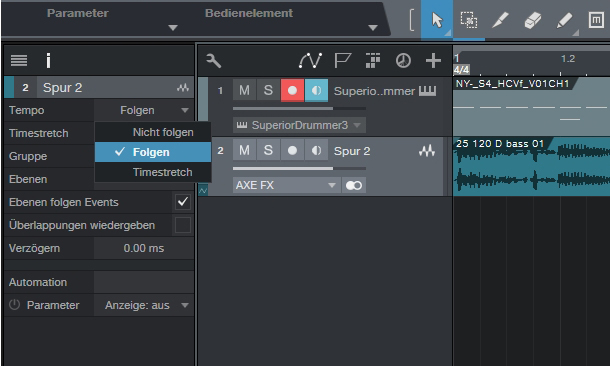Screen dimensions: 610x366
Task: Select the Eraser tool
Action: click(x=533, y=19)
